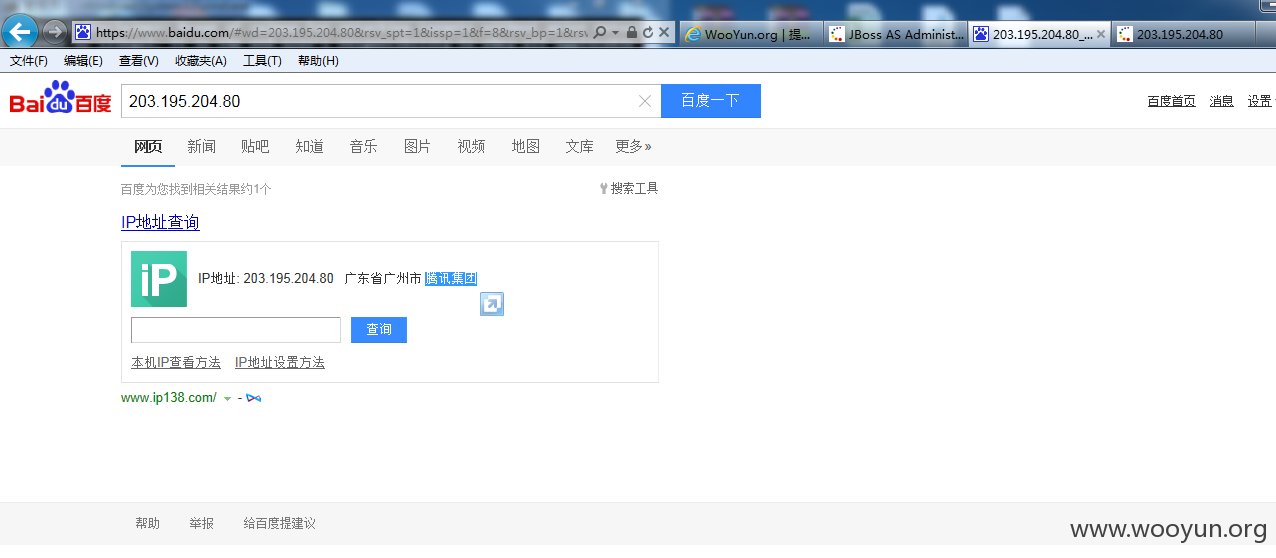Close the active 203.195.204.80_ tab
This screenshot has width=1276, height=558.
point(1101,34)
